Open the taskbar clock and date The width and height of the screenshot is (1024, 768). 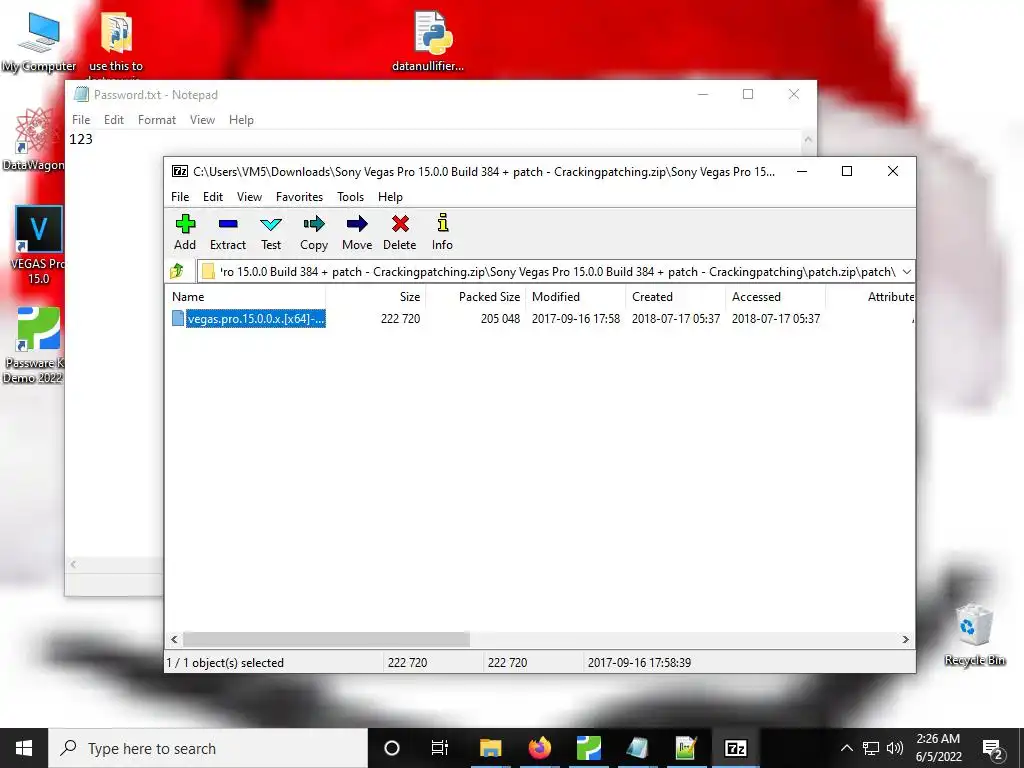(938, 748)
